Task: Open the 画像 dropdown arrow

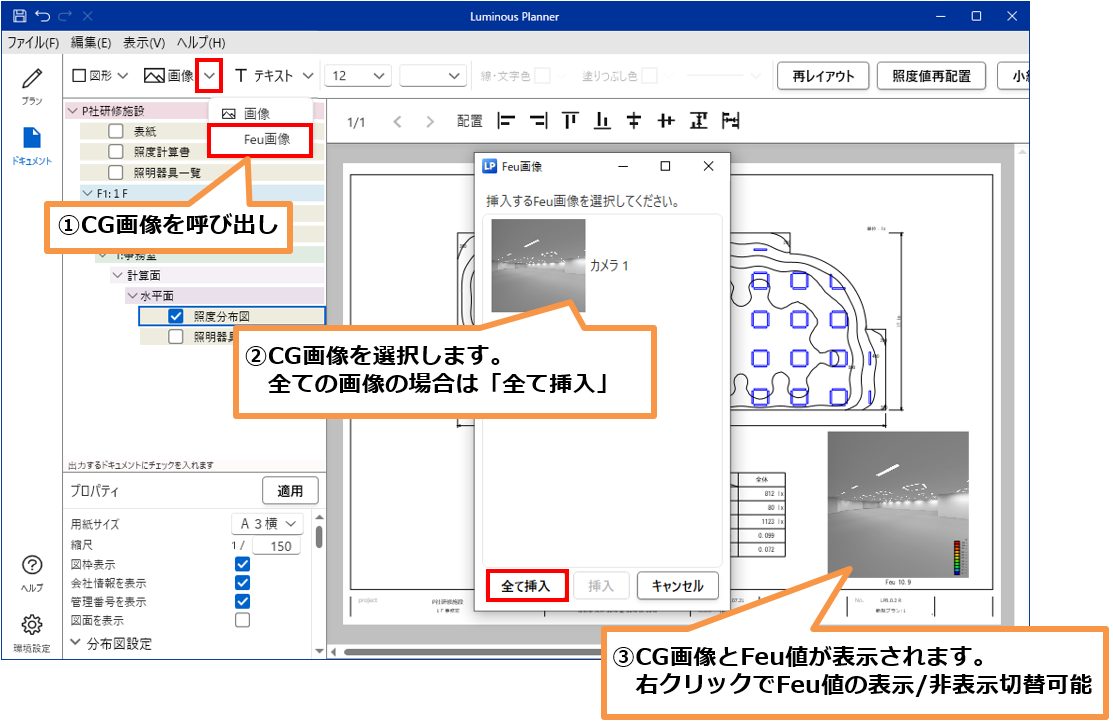Action: (x=208, y=75)
